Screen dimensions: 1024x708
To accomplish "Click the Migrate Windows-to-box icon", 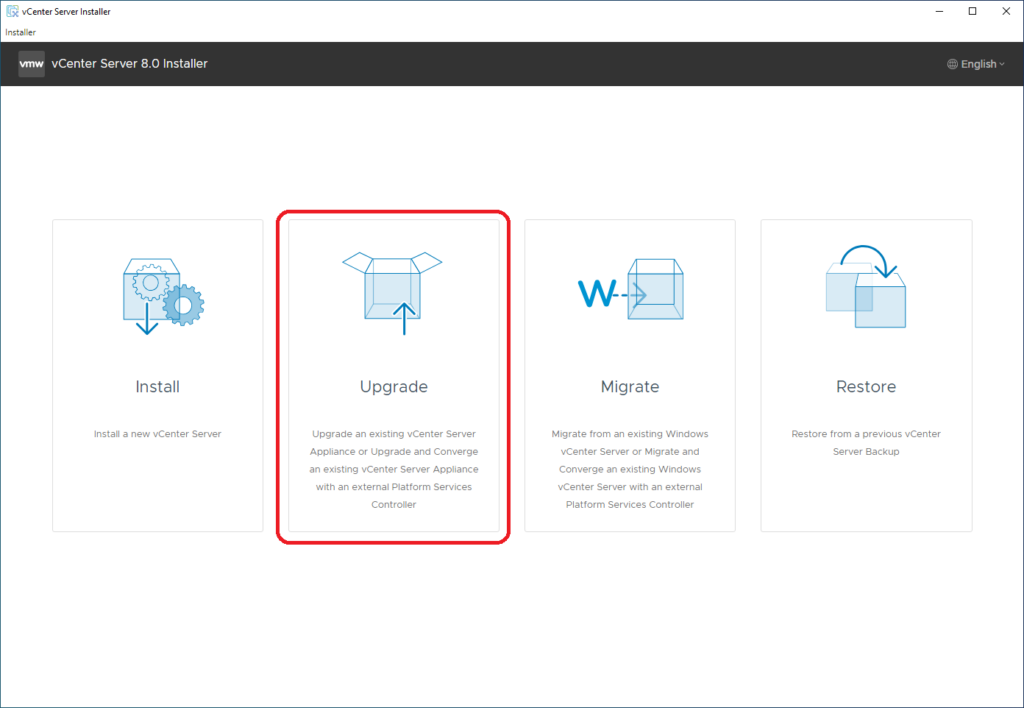I will coord(629,291).
